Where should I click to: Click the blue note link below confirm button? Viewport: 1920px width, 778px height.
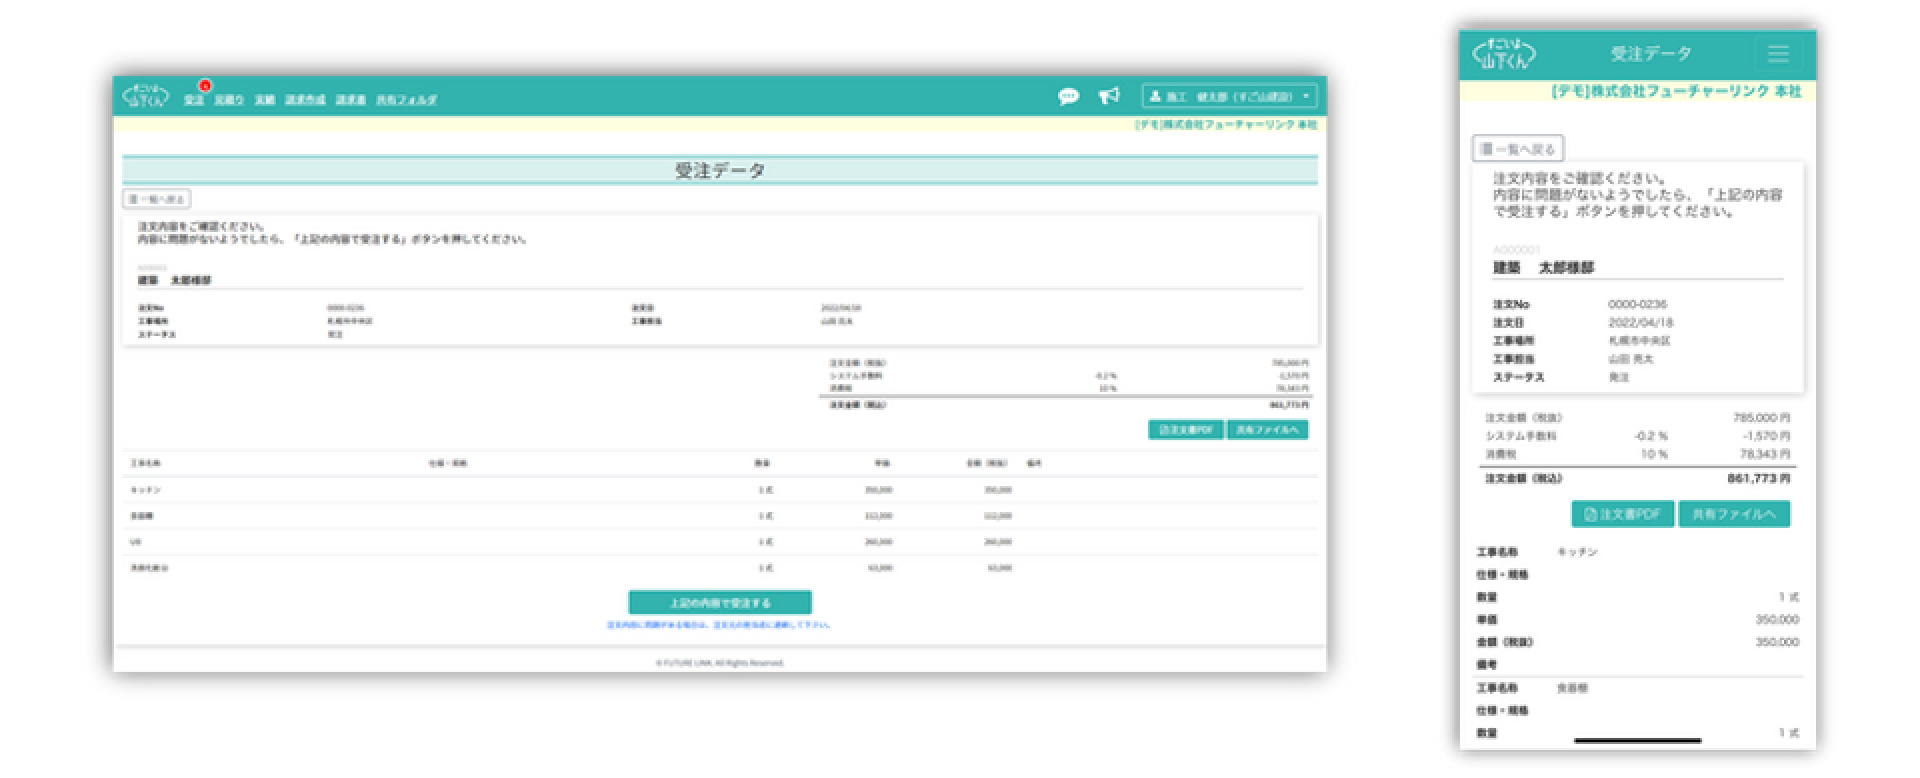click(719, 625)
